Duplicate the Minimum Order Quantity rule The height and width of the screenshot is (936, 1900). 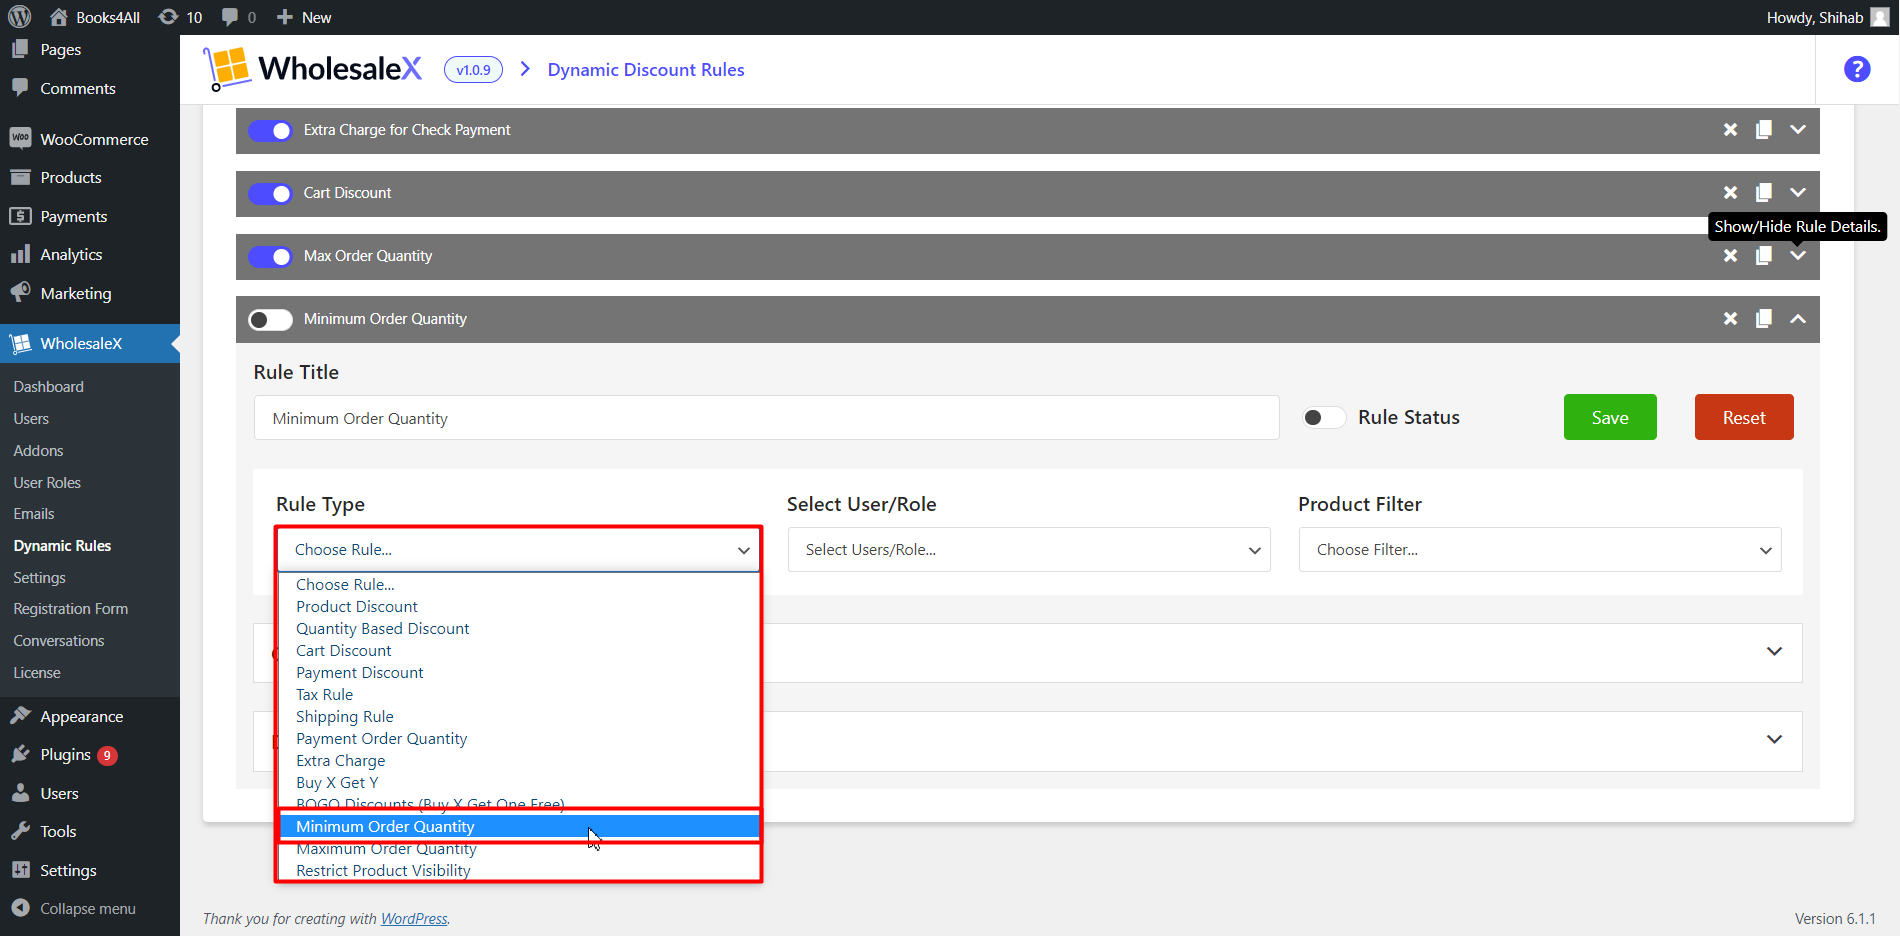tap(1764, 319)
